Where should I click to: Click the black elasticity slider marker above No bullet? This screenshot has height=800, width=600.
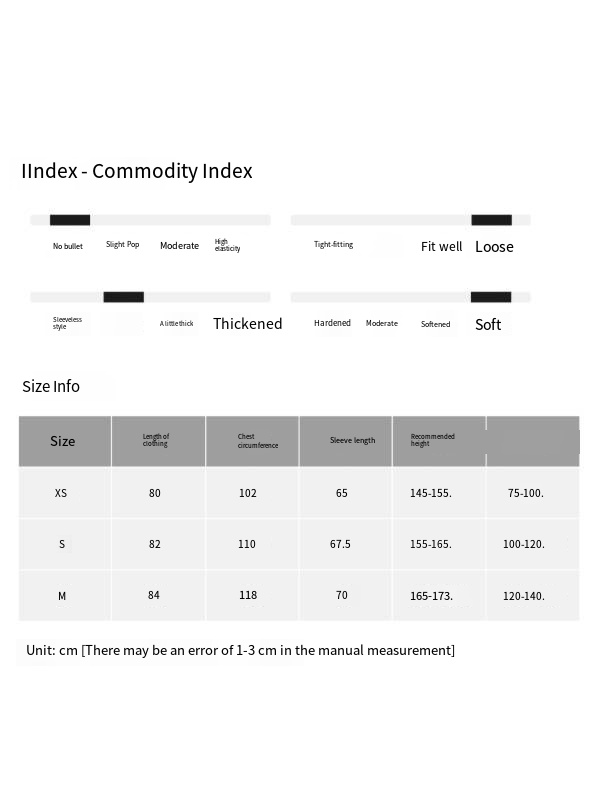point(70,220)
